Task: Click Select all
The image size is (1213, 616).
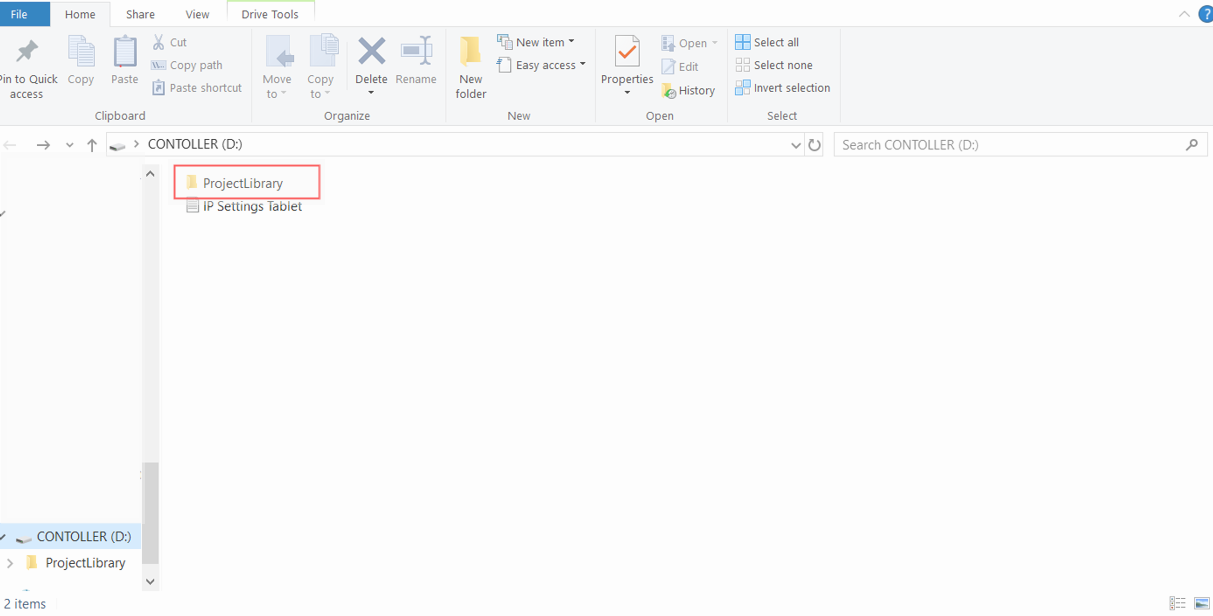Action: pos(767,42)
